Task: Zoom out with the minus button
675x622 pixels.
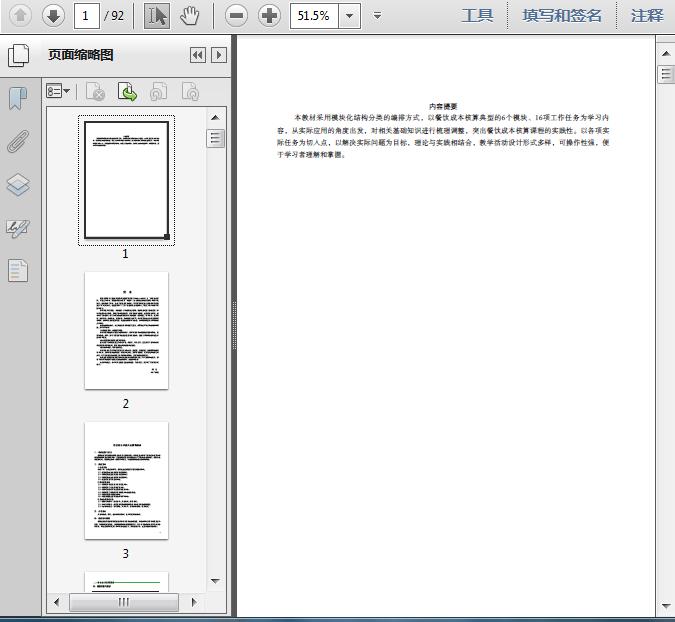Action: pos(236,16)
